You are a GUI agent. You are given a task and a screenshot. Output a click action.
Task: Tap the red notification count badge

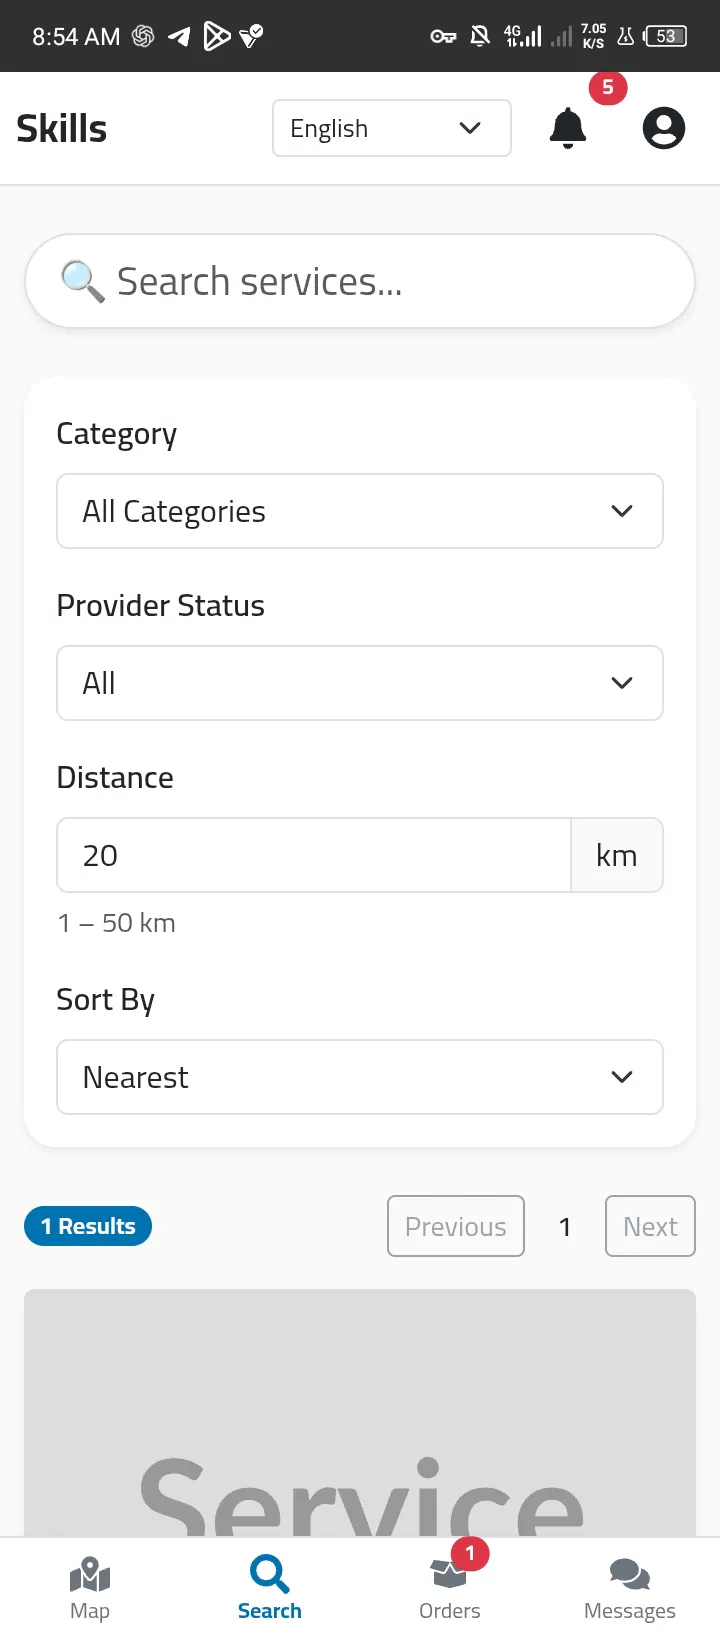coord(608,88)
